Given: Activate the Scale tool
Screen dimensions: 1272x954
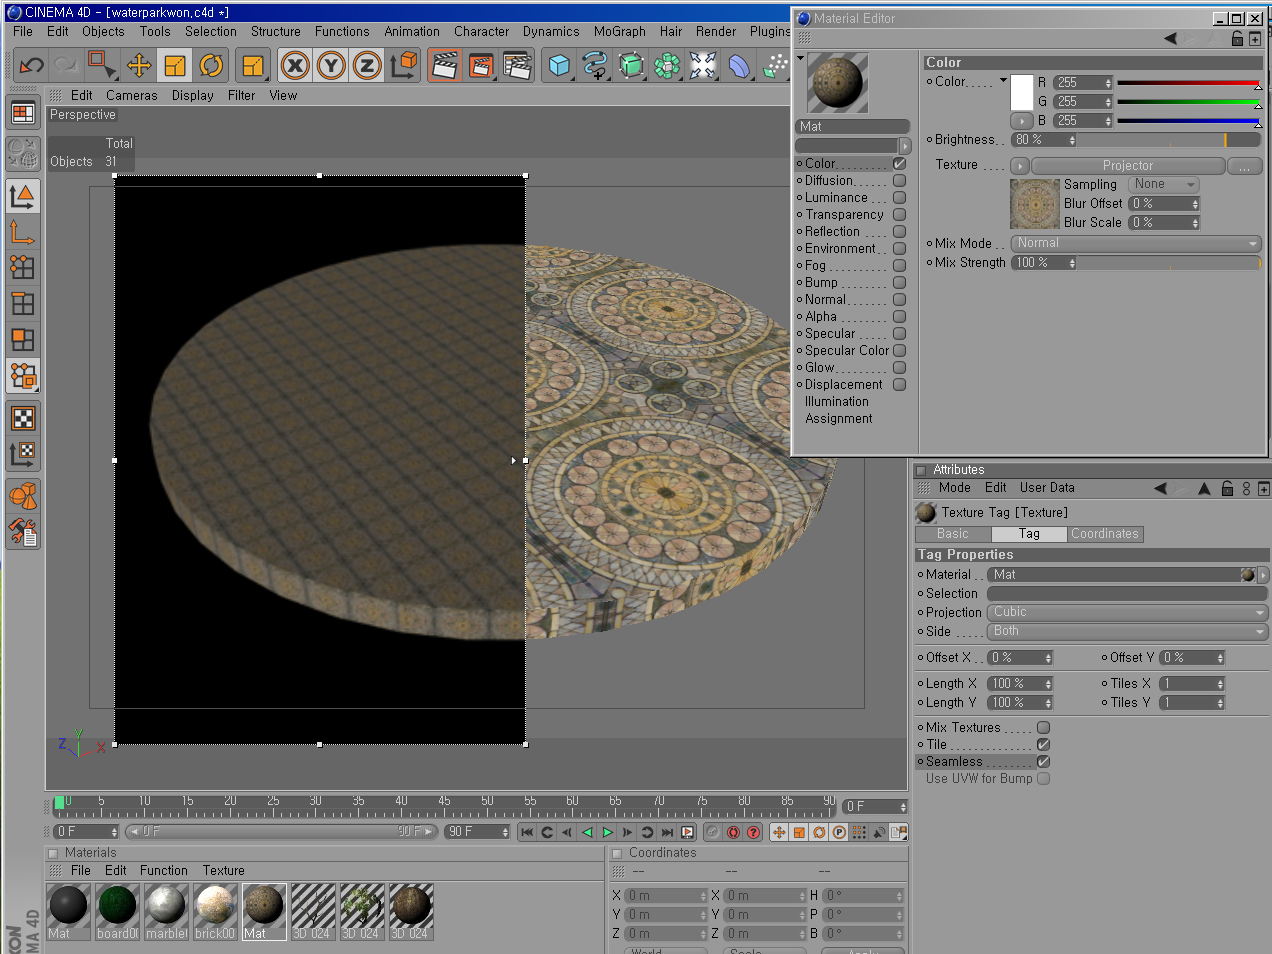Looking at the screenshot, I should pyautogui.click(x=175, y=66).
